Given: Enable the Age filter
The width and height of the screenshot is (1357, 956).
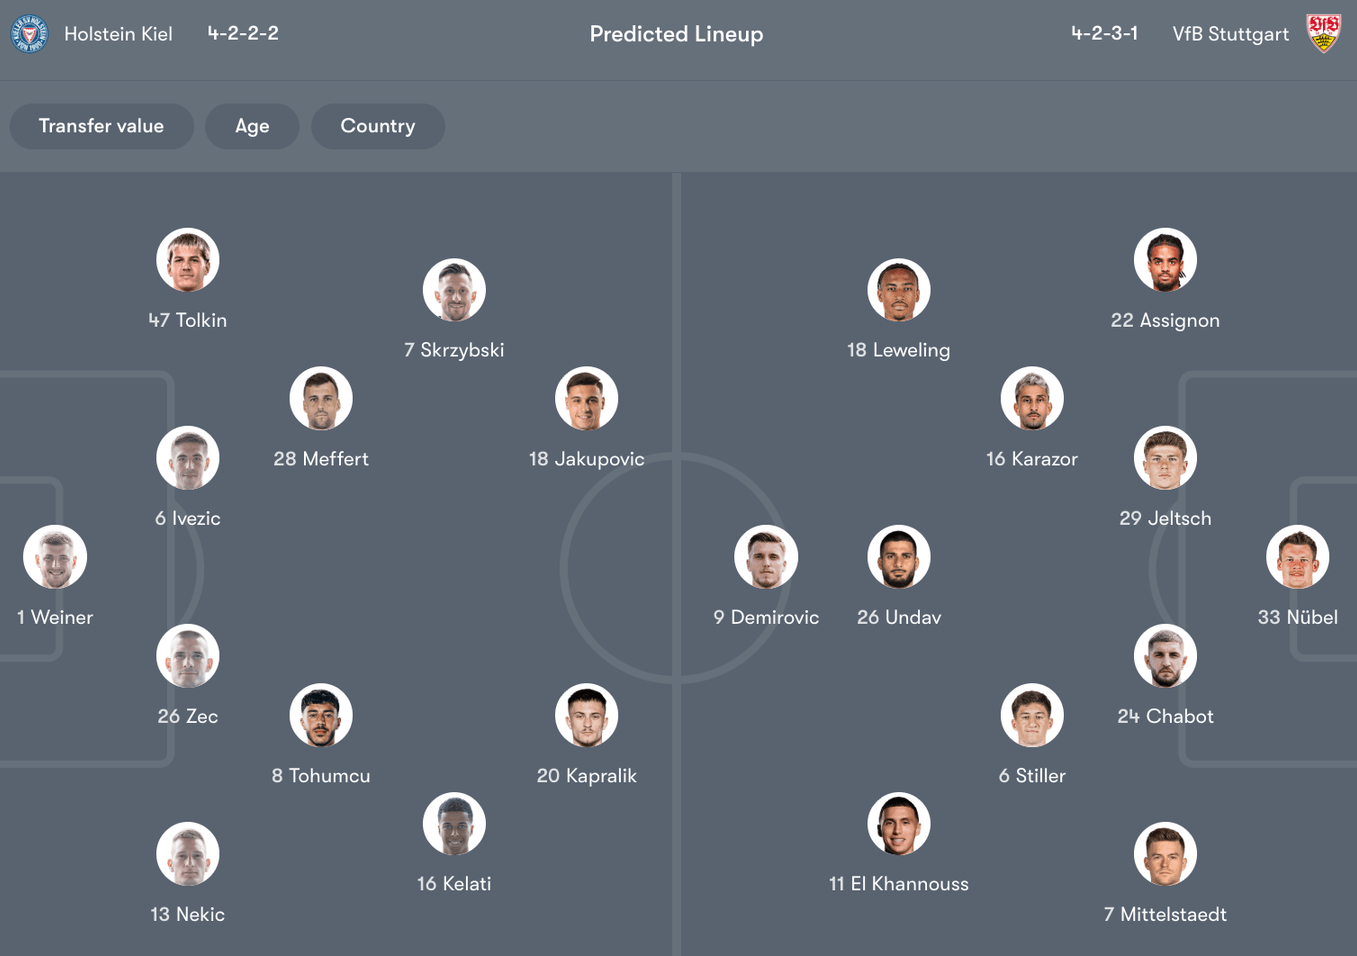Looking at the screenshot, I should pos(252,126).
